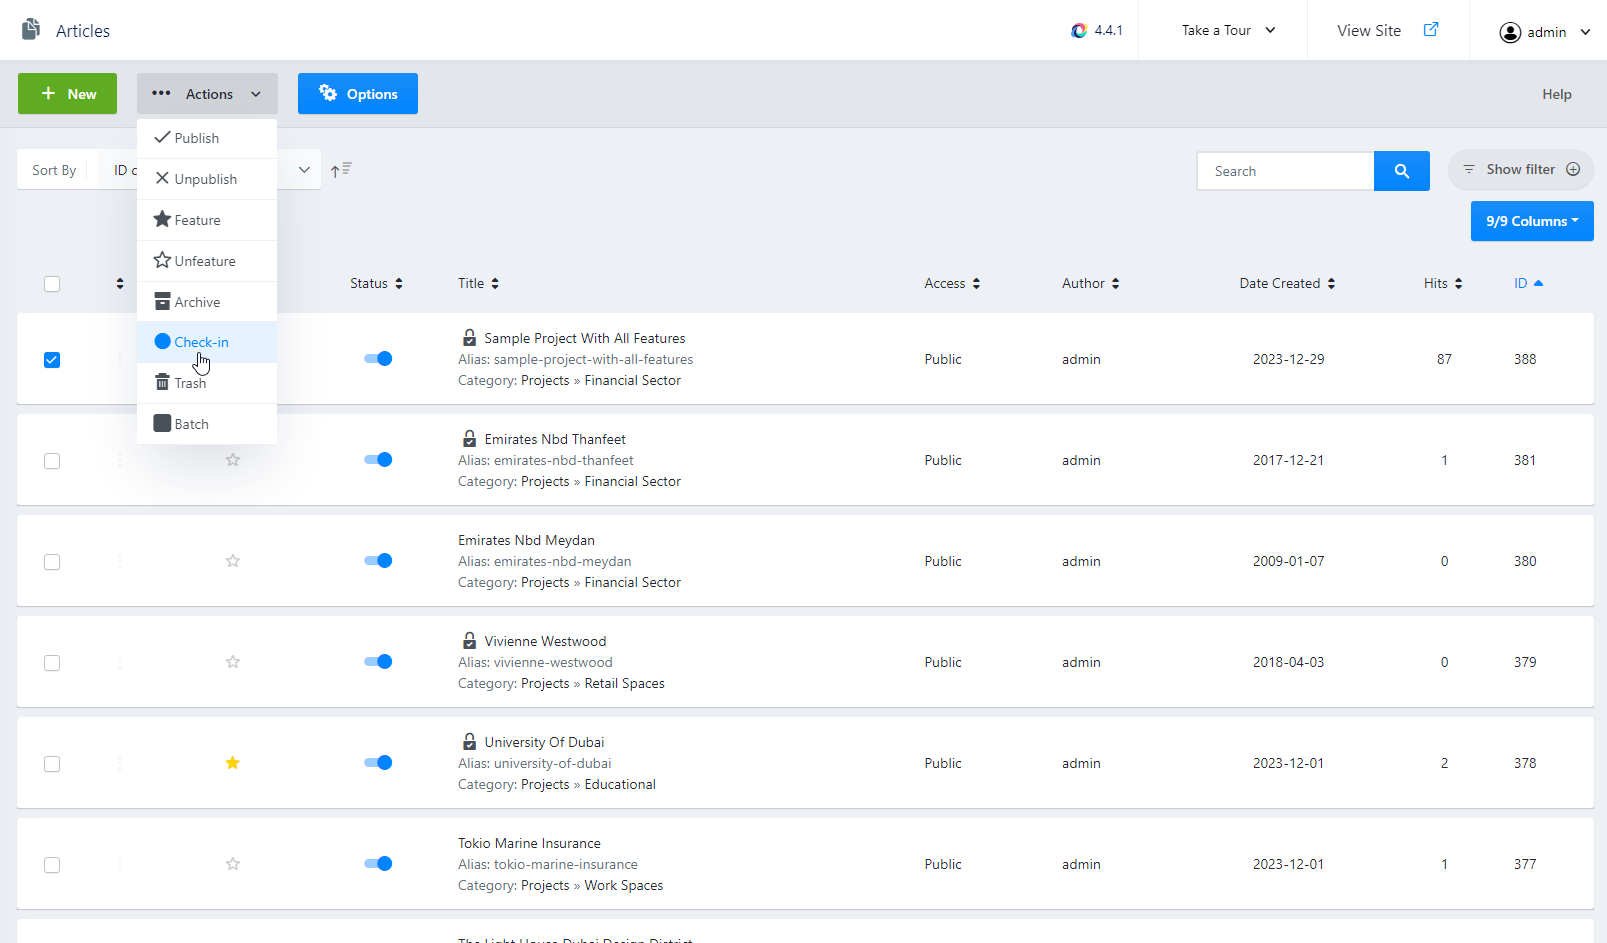This screenshot has width=1607, height=943.
Task: Sort the table by Date Created column
Action: (1287, 284)
